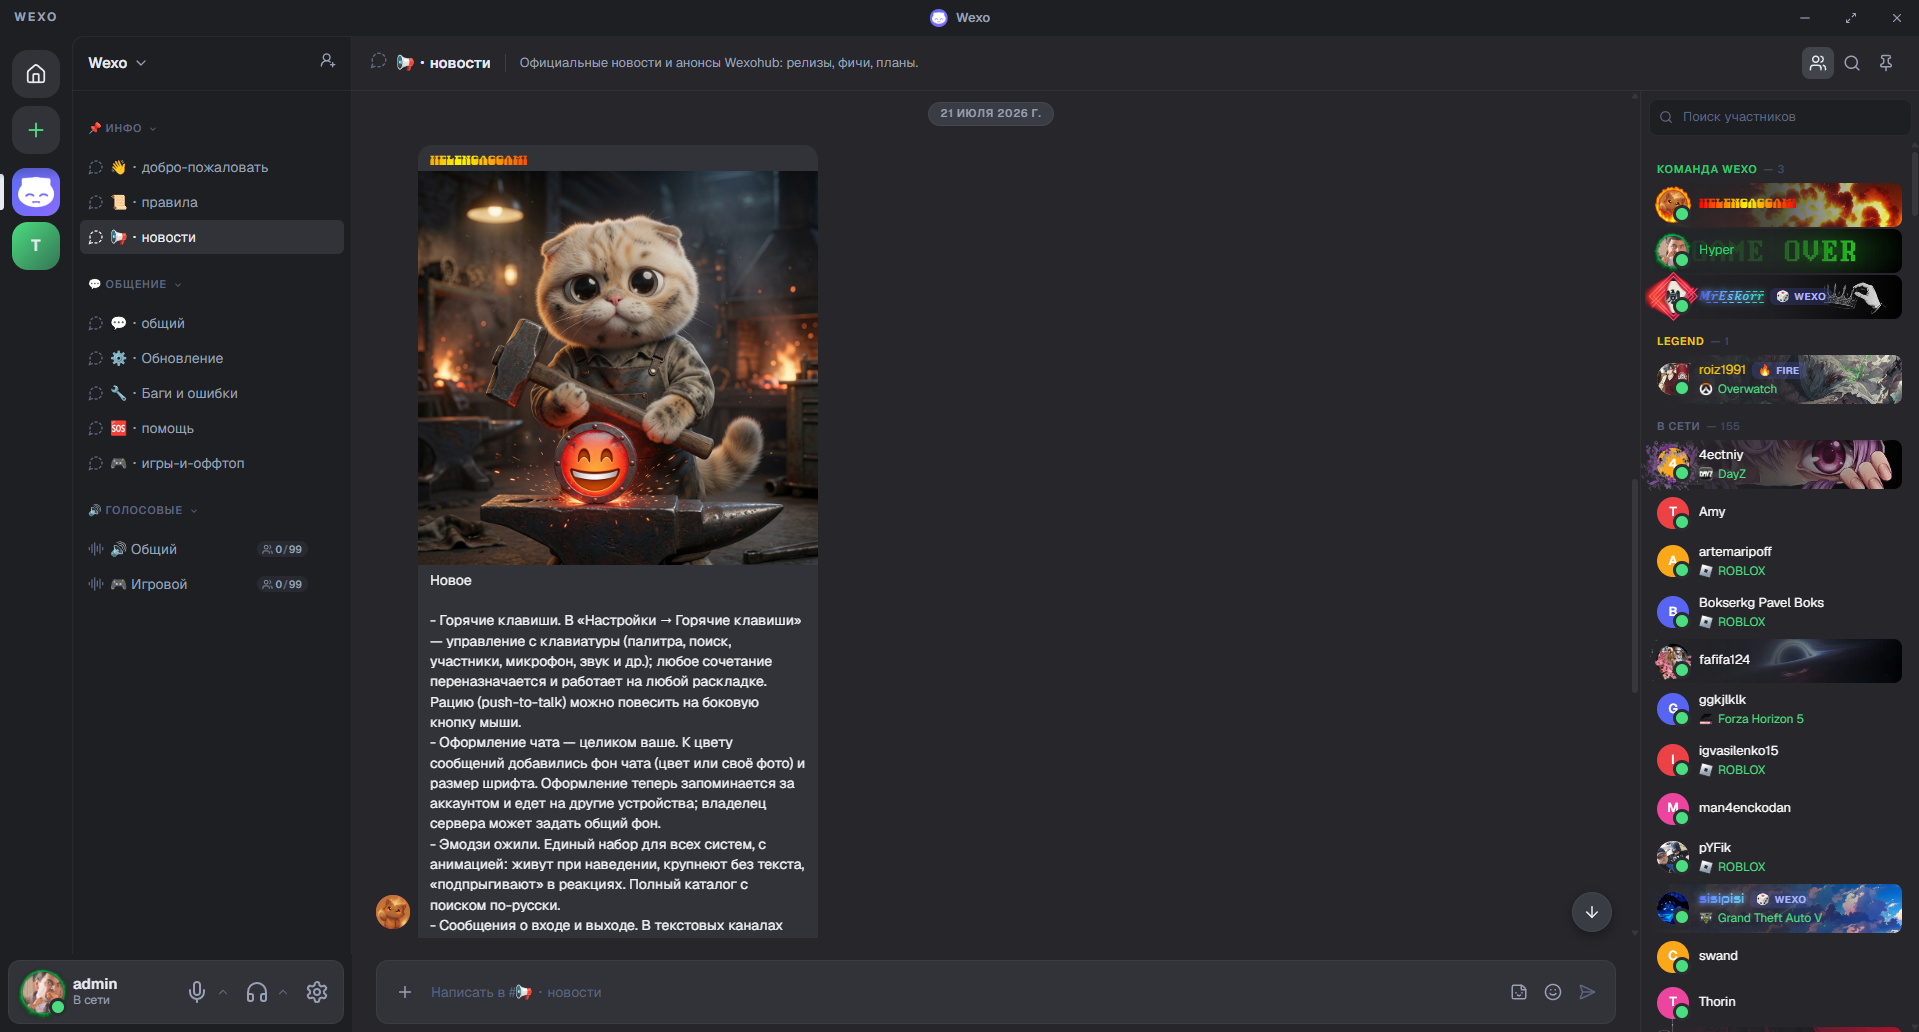The image size is (1919, 1032).
Task: Open the emoji picker smiley
Action: coord(1553,992)
